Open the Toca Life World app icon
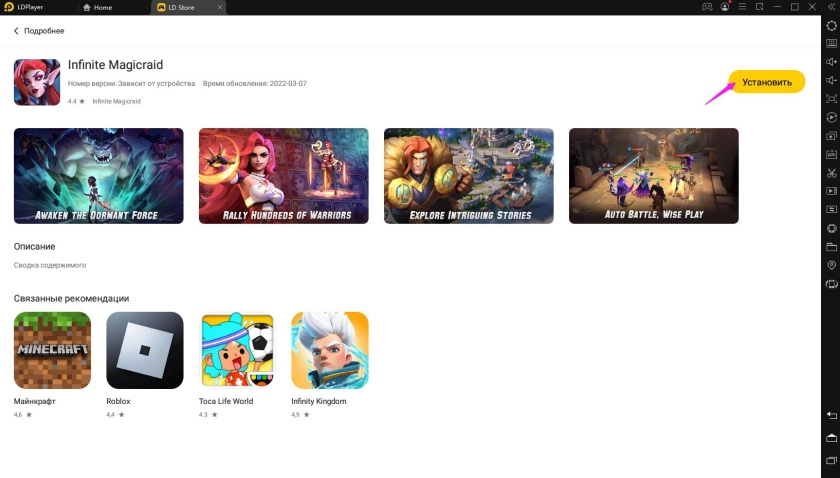Screen dimensions: 840x478 [x=237, y=350]
